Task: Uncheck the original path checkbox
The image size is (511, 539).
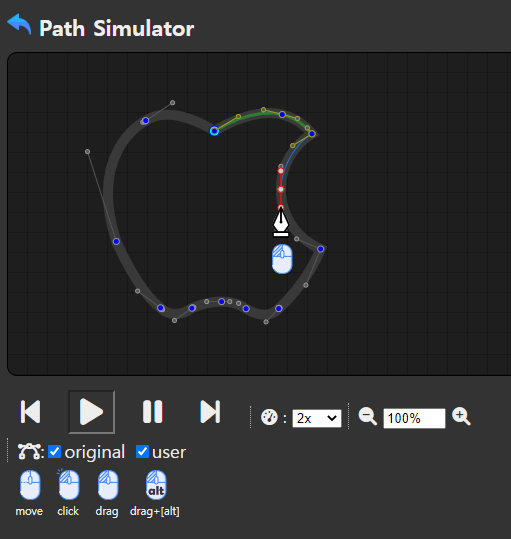Action: coord(55,451)
